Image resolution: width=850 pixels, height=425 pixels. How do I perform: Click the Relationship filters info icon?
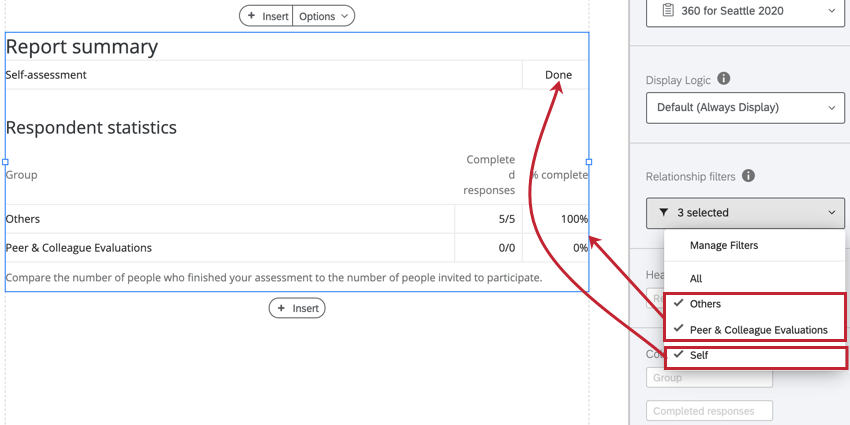(x=748, y=176)
